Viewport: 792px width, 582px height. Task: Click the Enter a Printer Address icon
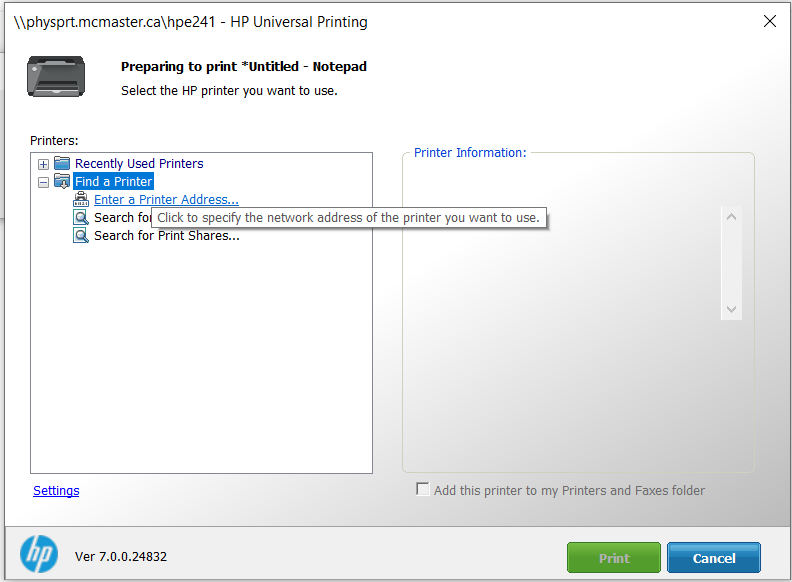pyautogui.click(x=81, y=200)
